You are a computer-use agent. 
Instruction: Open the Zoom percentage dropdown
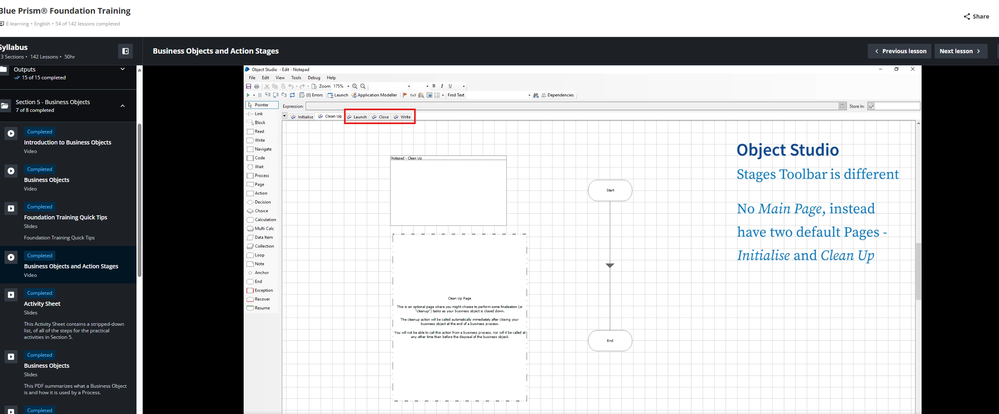coord(349,86)
